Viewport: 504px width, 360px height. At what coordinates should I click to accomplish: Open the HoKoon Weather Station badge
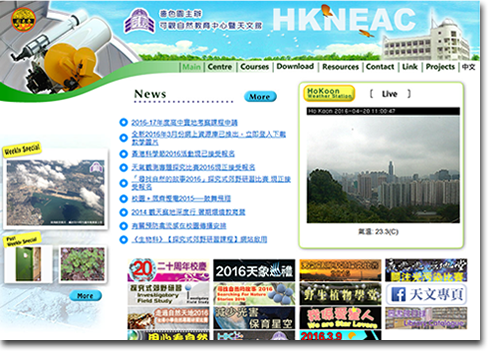329,93
